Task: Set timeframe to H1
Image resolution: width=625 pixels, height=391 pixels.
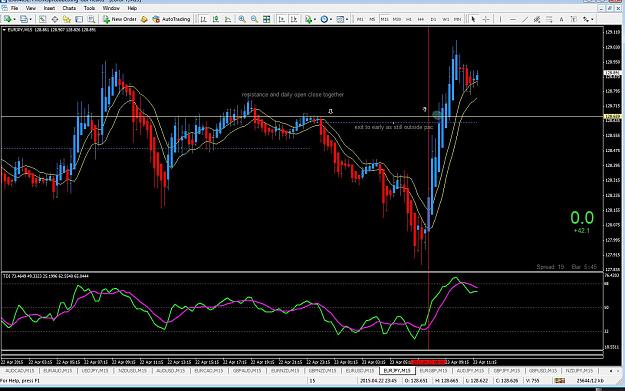Action: 409,19
